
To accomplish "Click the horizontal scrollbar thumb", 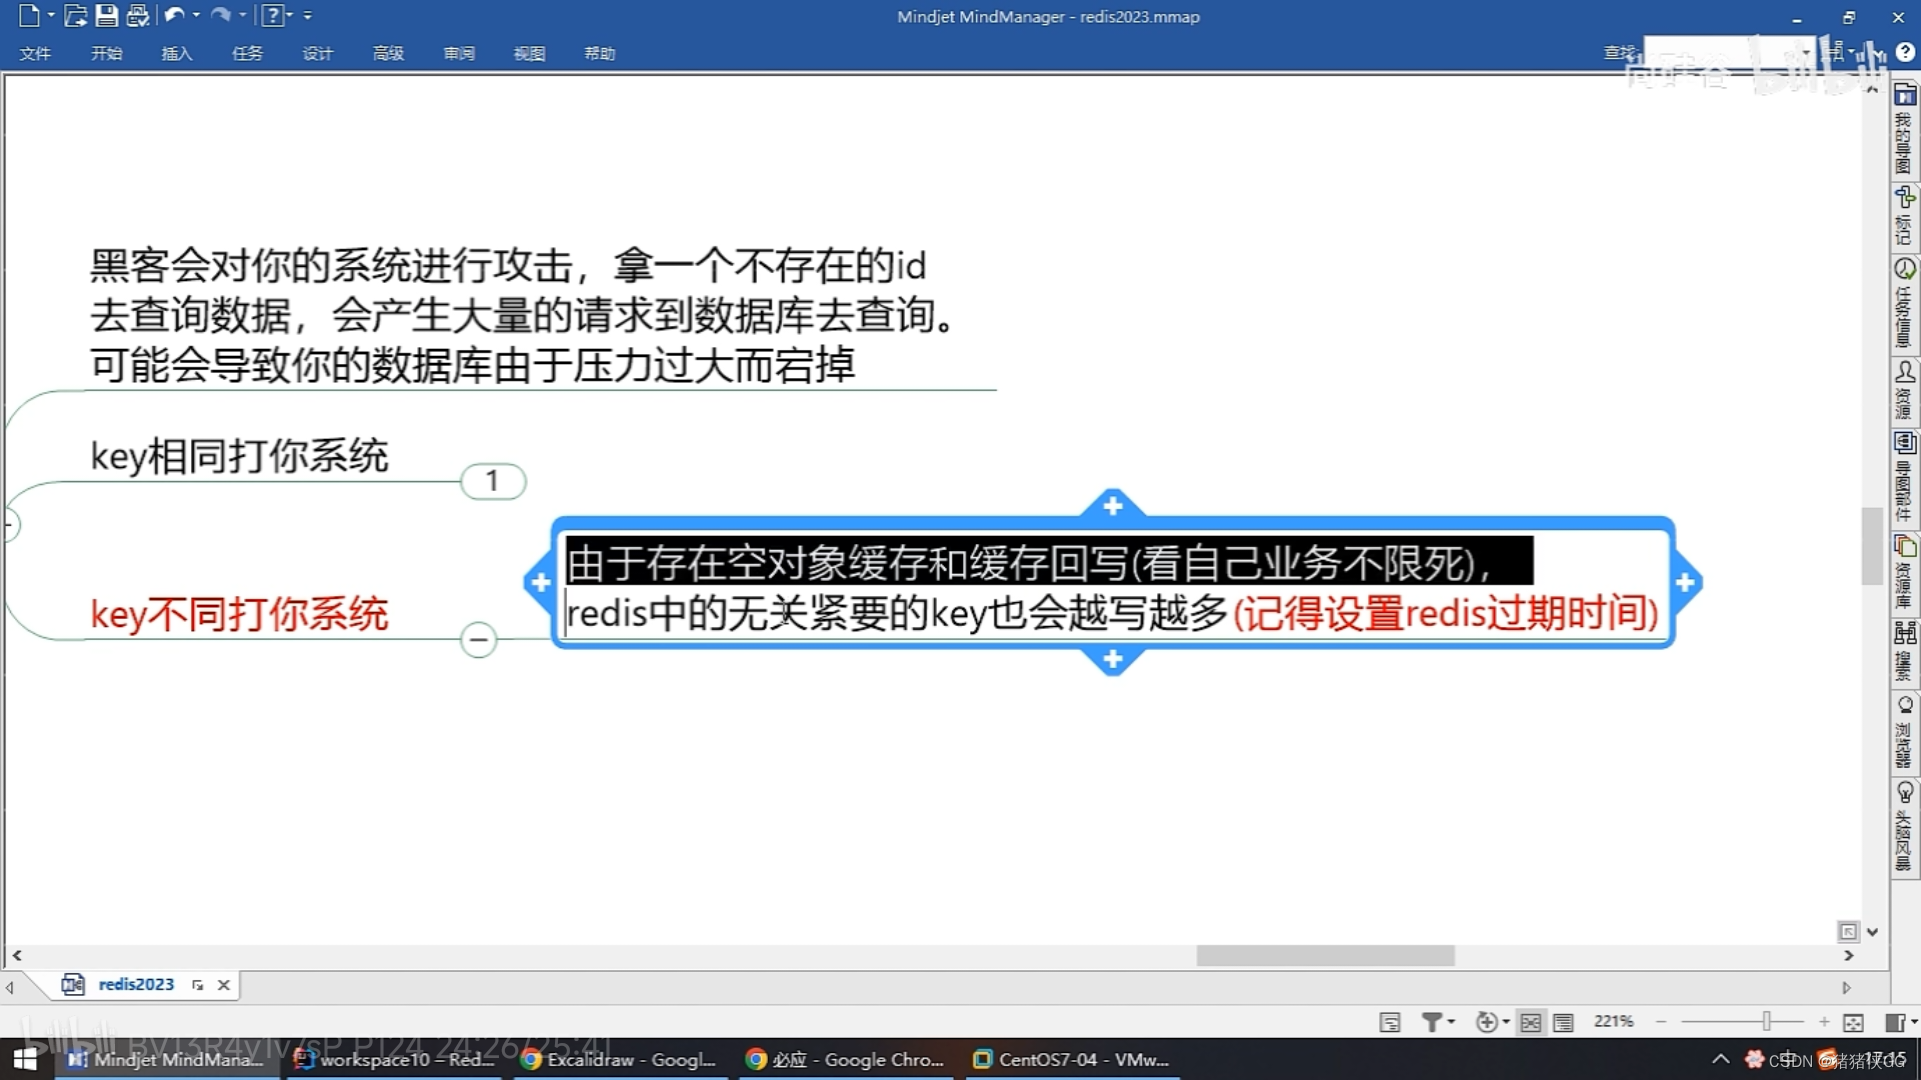I will click(x=1325, y=956).
